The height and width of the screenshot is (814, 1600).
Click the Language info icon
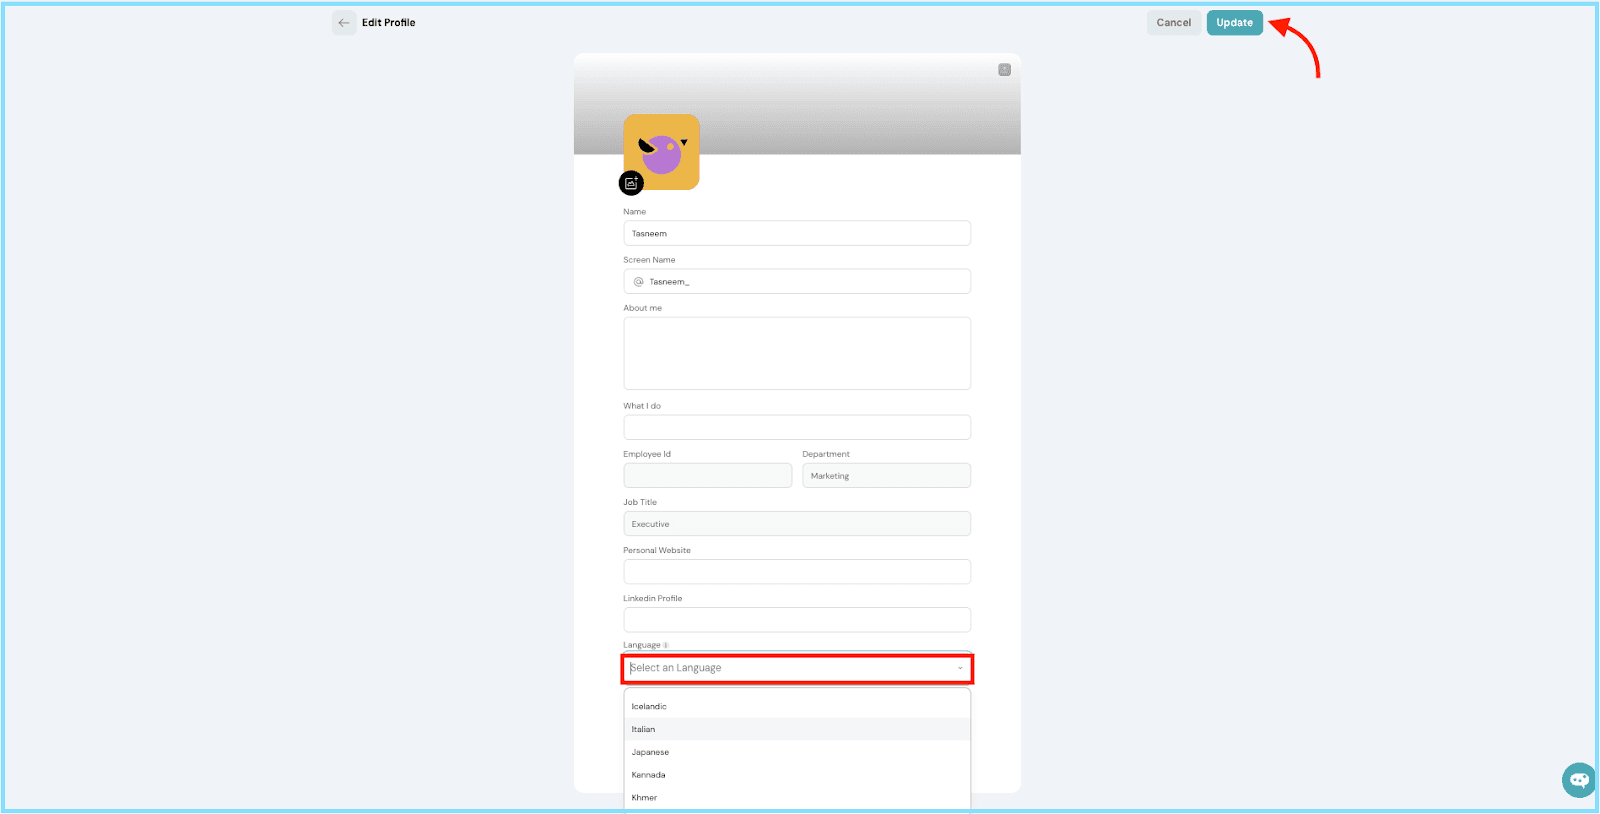click(x=666, y=646)
